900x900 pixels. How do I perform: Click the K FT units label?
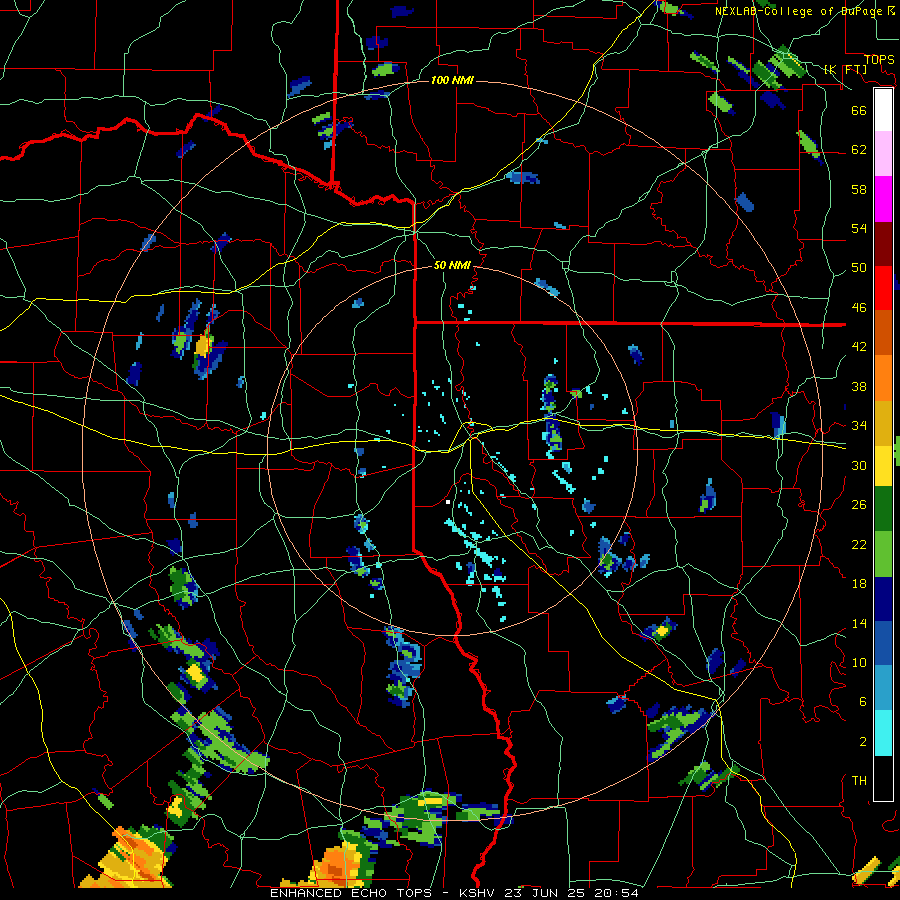[x=846, y=69]
